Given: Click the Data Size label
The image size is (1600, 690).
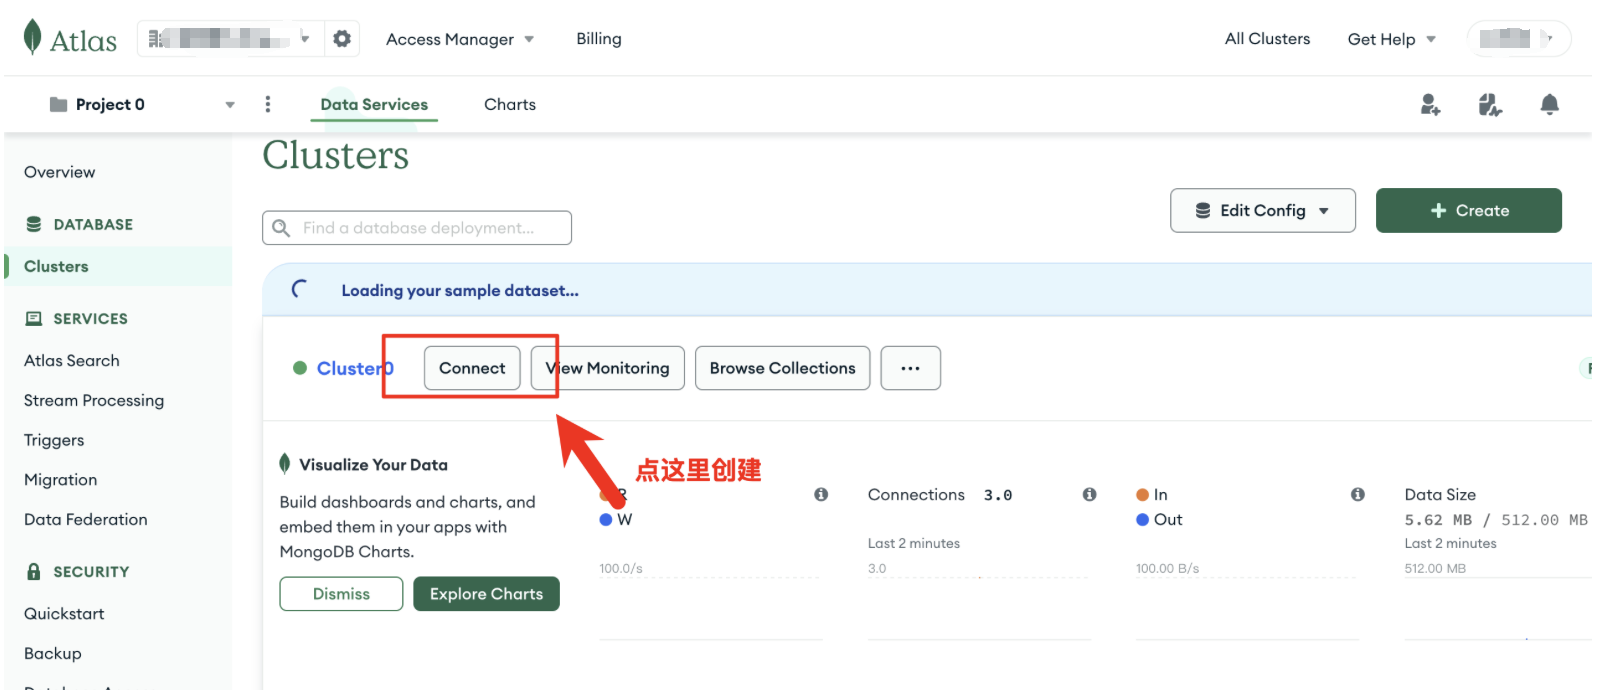Looking at the screenshot, I should pos(1440,494).
